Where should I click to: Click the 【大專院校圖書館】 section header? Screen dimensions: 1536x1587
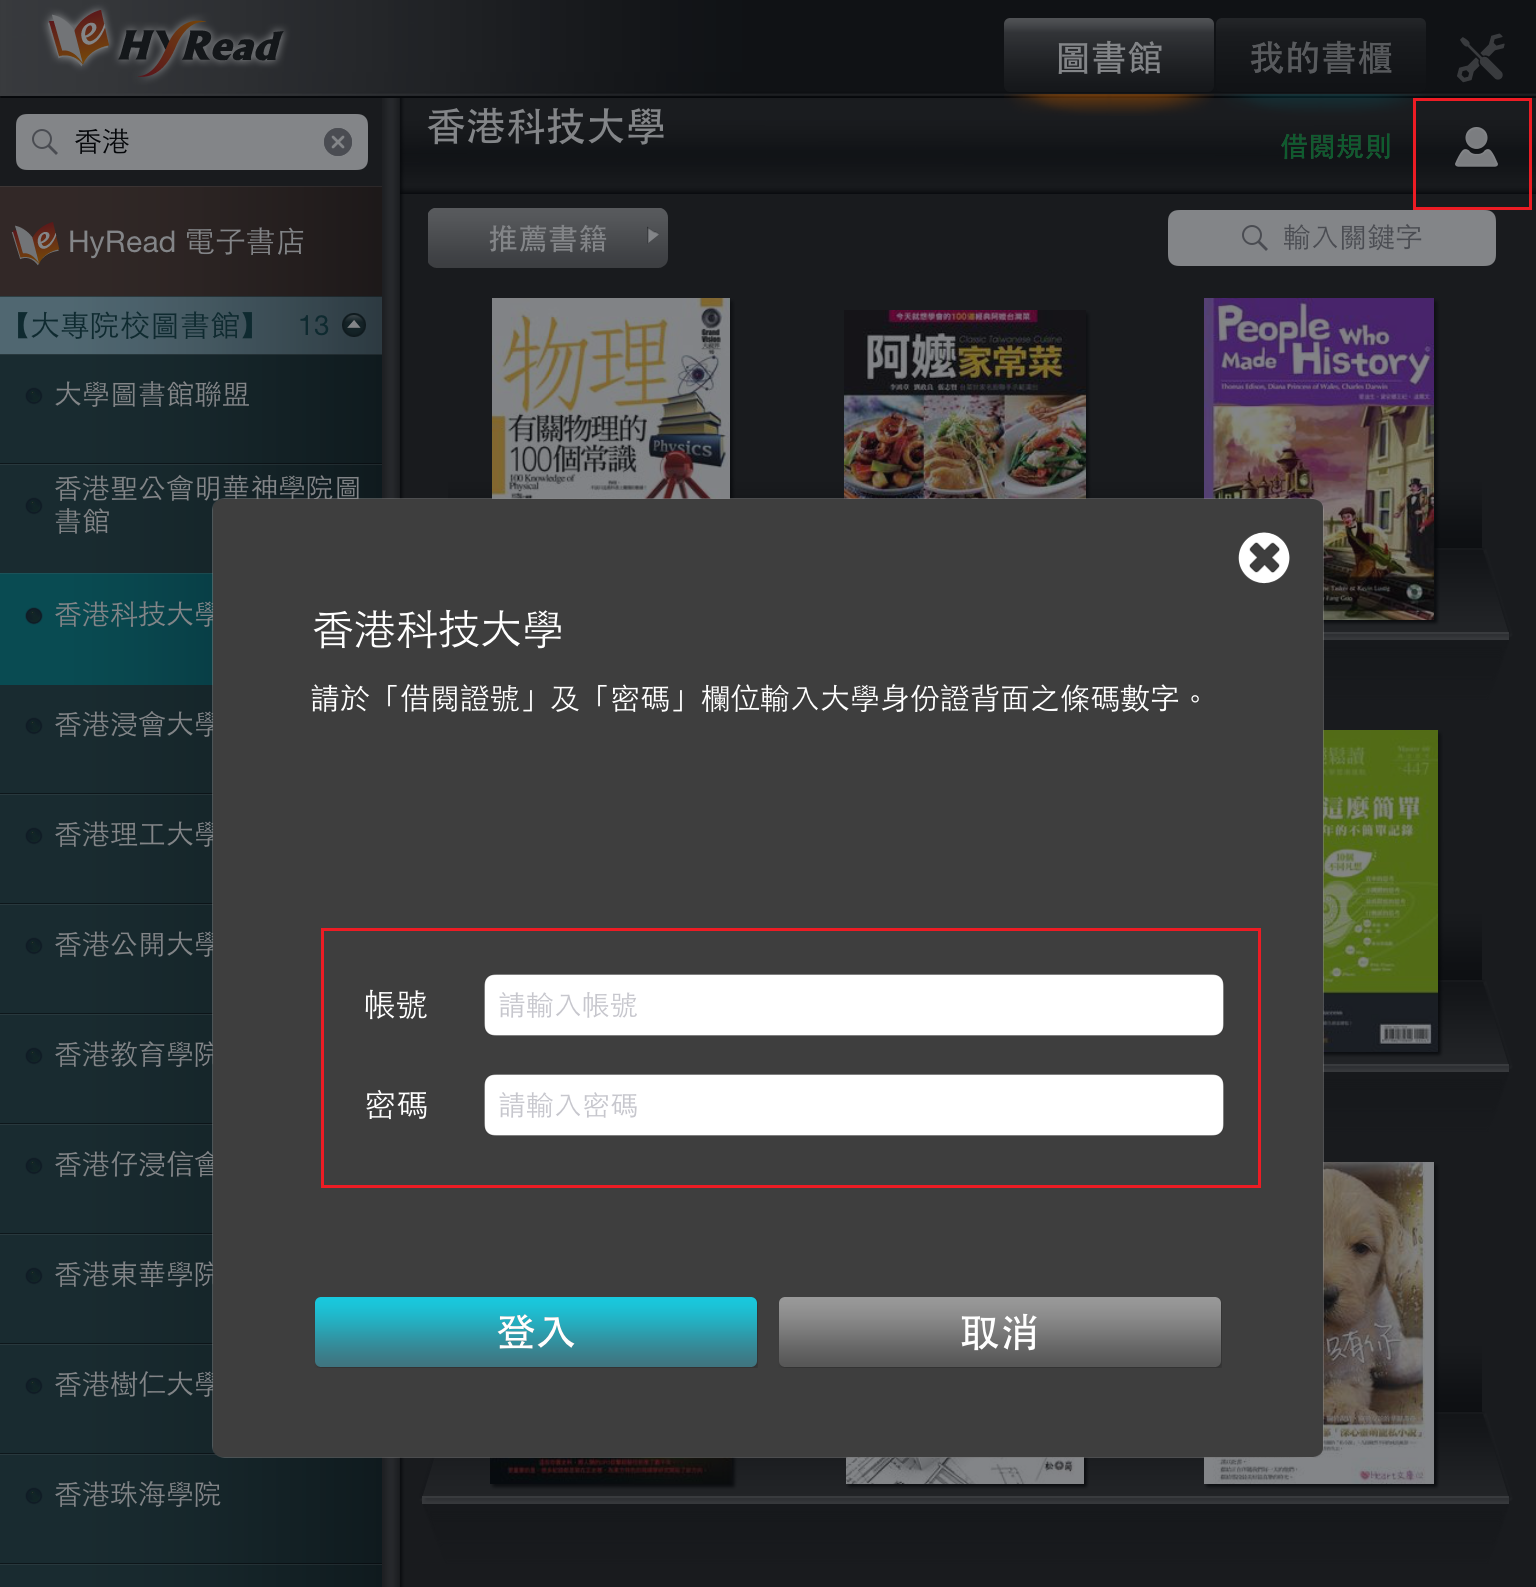click(x=190, y=325)
